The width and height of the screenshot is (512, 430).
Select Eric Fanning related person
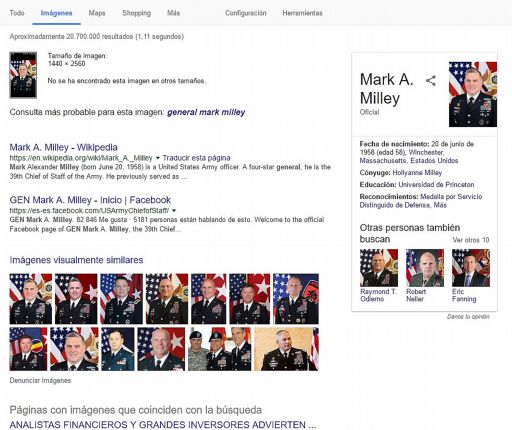471,276
